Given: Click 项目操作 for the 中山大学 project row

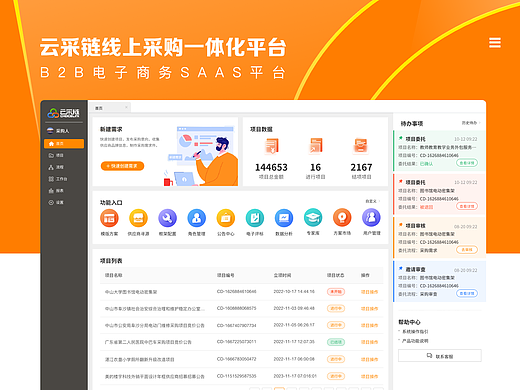Looking at the screenshot, I should [369, 292].
